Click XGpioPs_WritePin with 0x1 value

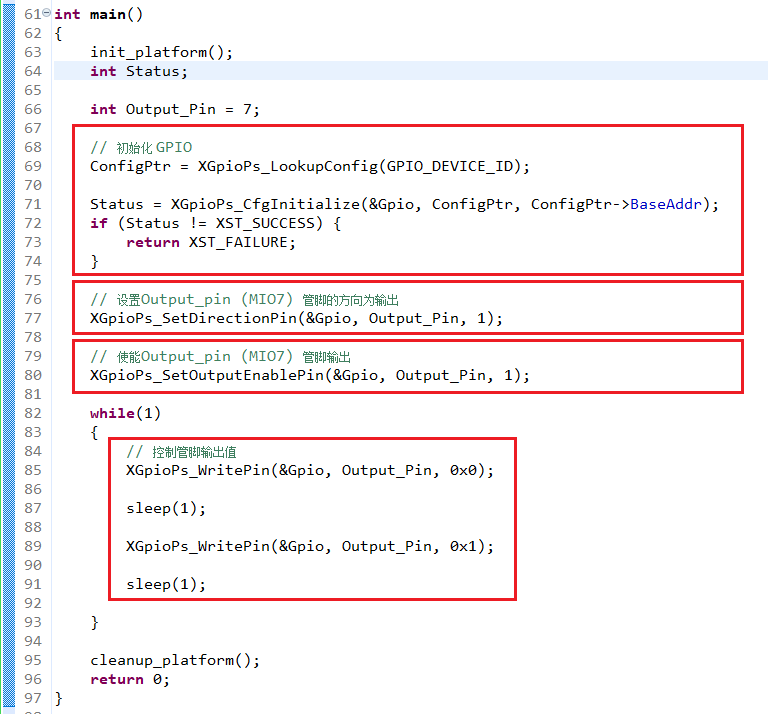click(x=310, y=547)
